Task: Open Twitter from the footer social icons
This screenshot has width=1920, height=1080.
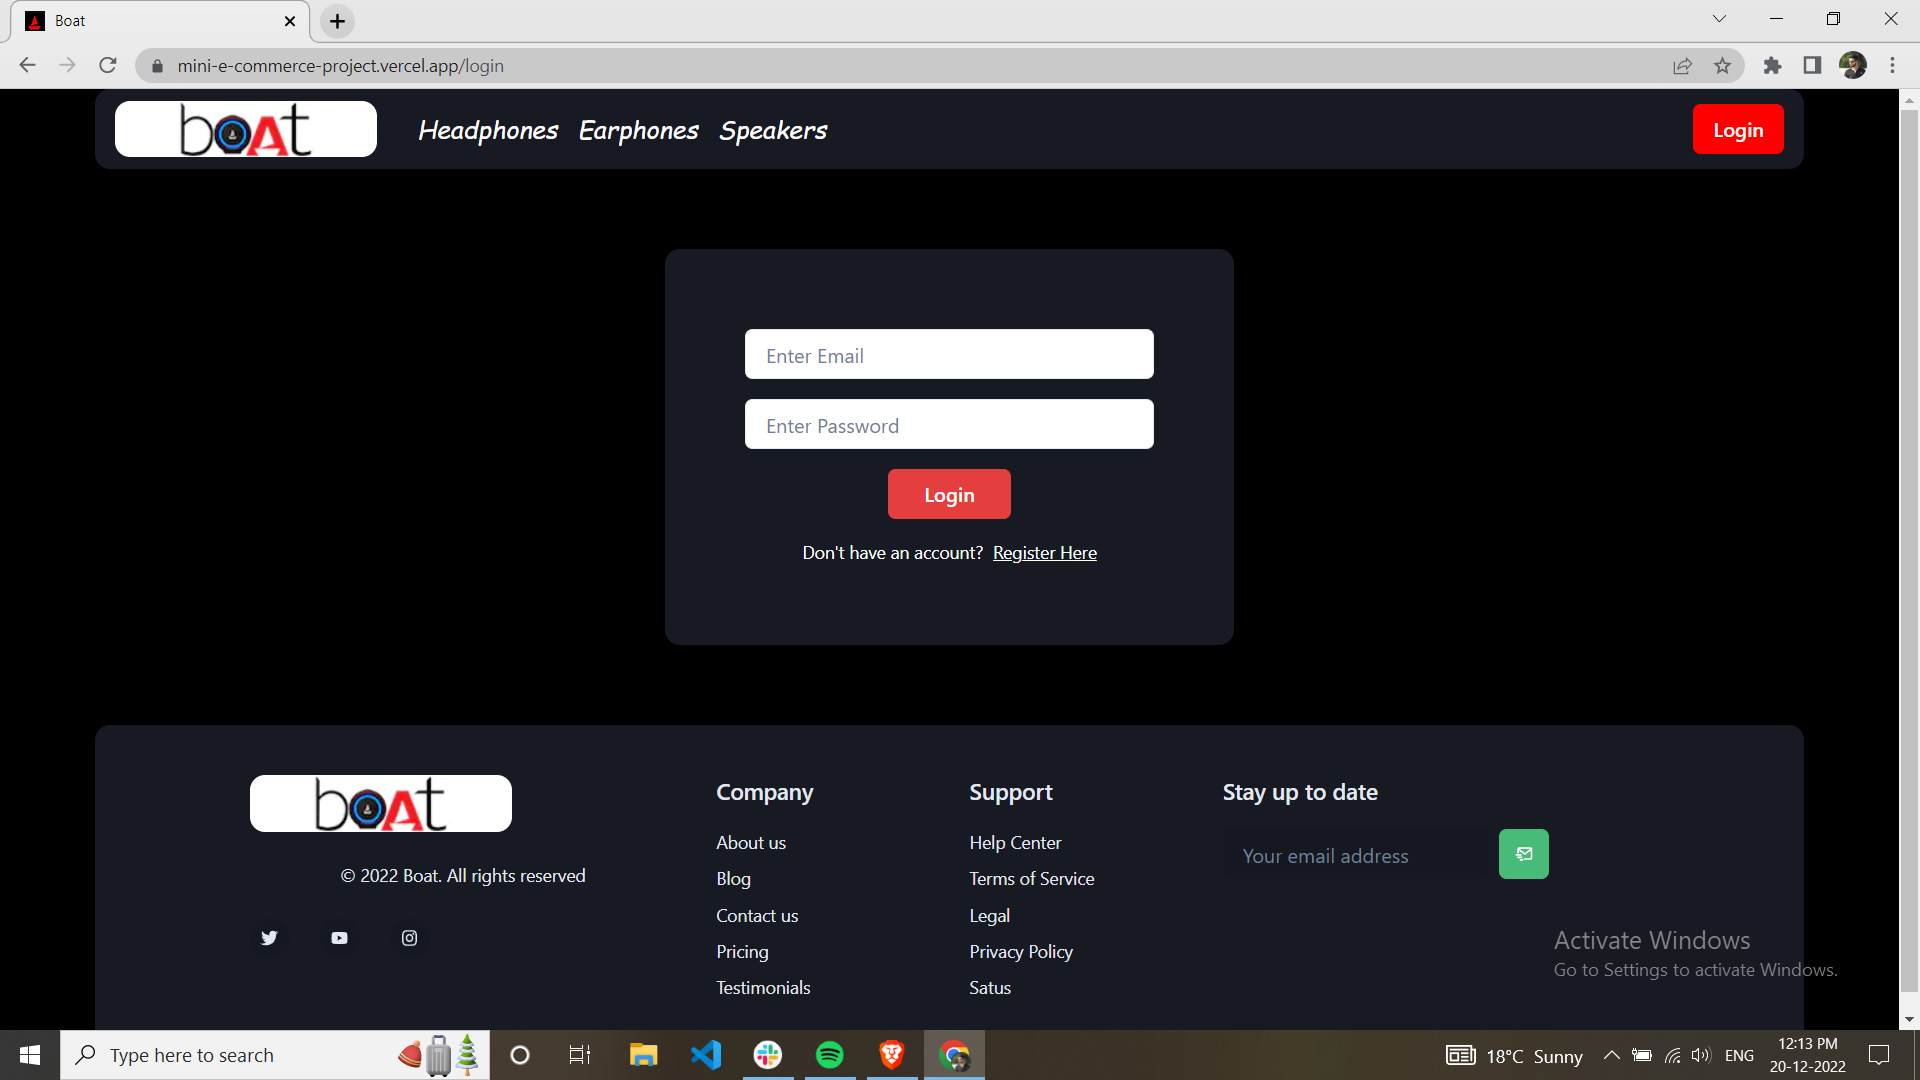Action: pyautogui.click(x=268, y=938)
